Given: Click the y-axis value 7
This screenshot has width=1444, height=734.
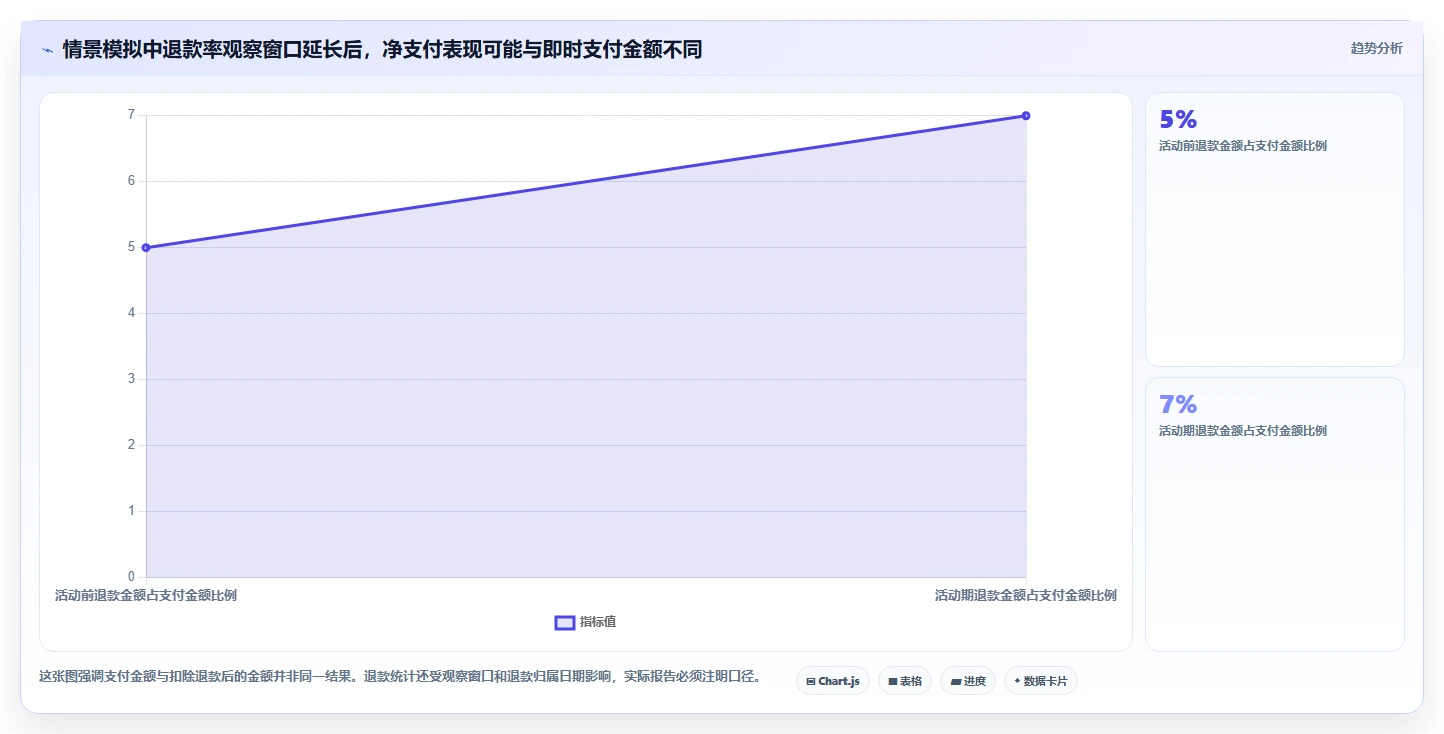Looking at the screenshot, I should (x=131, y=115).
